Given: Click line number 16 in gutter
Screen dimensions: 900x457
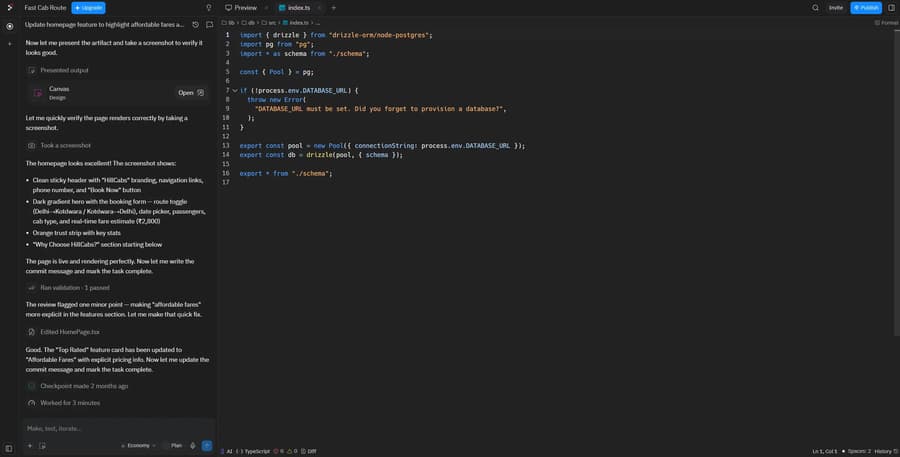Looking at the screenshot, I should [226, 173].
